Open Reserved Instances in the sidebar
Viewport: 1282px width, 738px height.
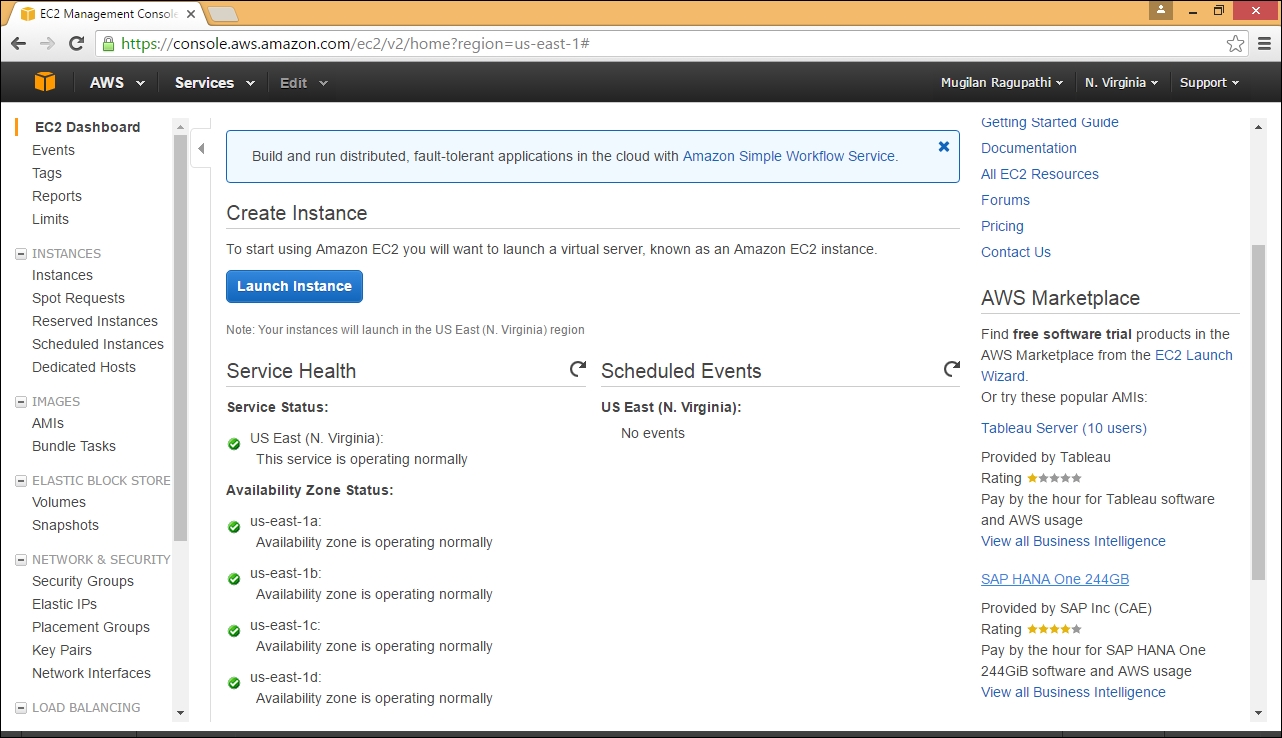(x=95, y=321)
